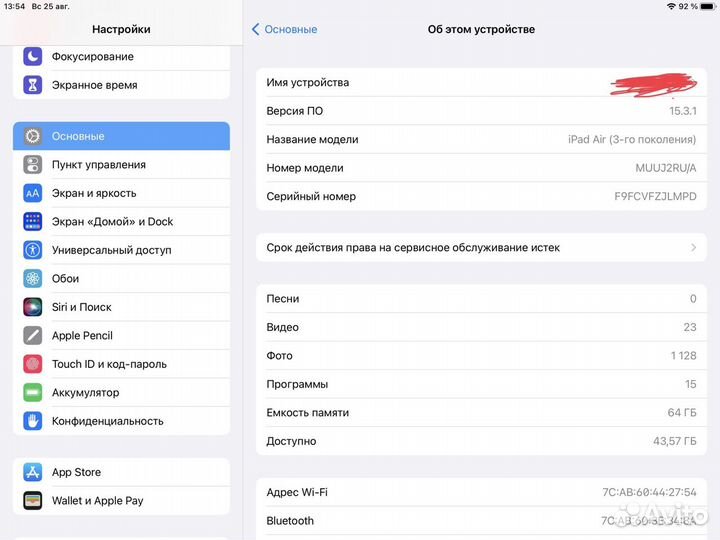Image resolution: width=720 pixels, height=540 pixels.
Task: Tap the Accessibility (Универсальный доступ) icon
Action: [33, 250]
